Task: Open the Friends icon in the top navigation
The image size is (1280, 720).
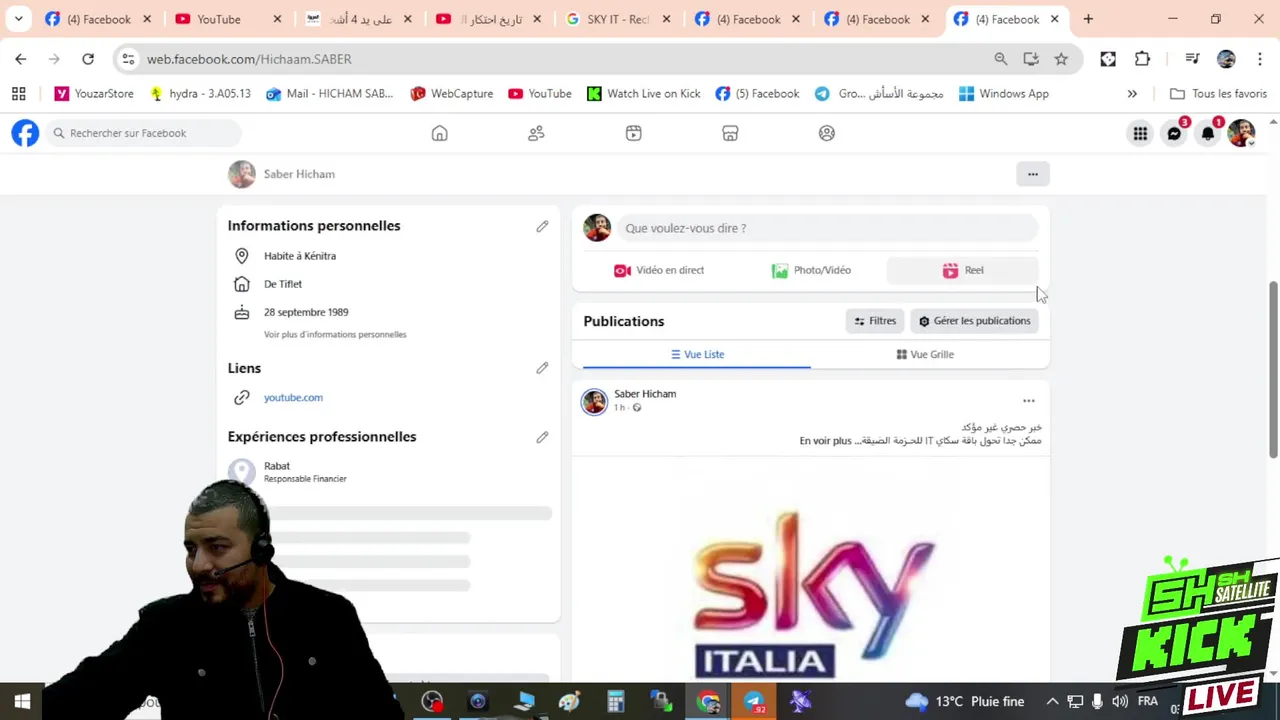Action: click(536, 133)
